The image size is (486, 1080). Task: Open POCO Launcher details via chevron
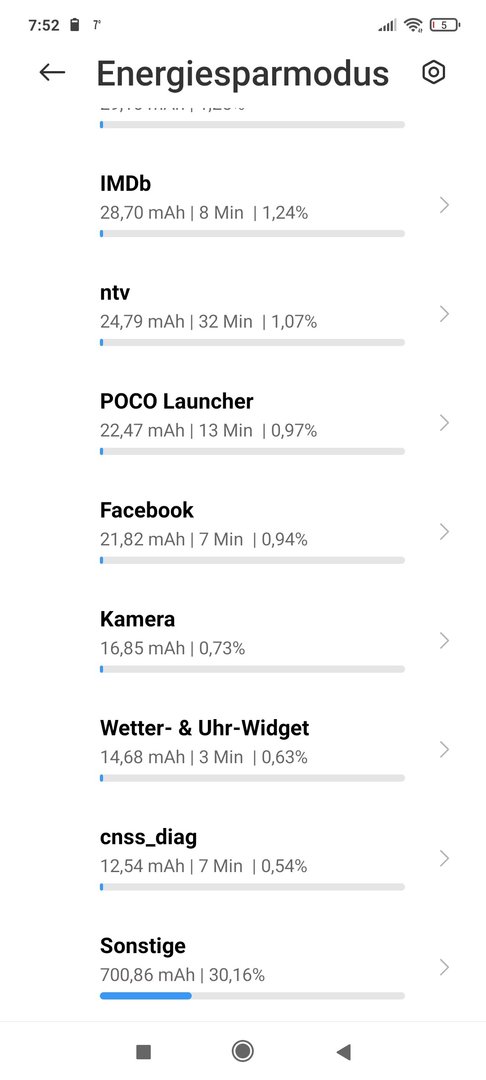point(444,423)
